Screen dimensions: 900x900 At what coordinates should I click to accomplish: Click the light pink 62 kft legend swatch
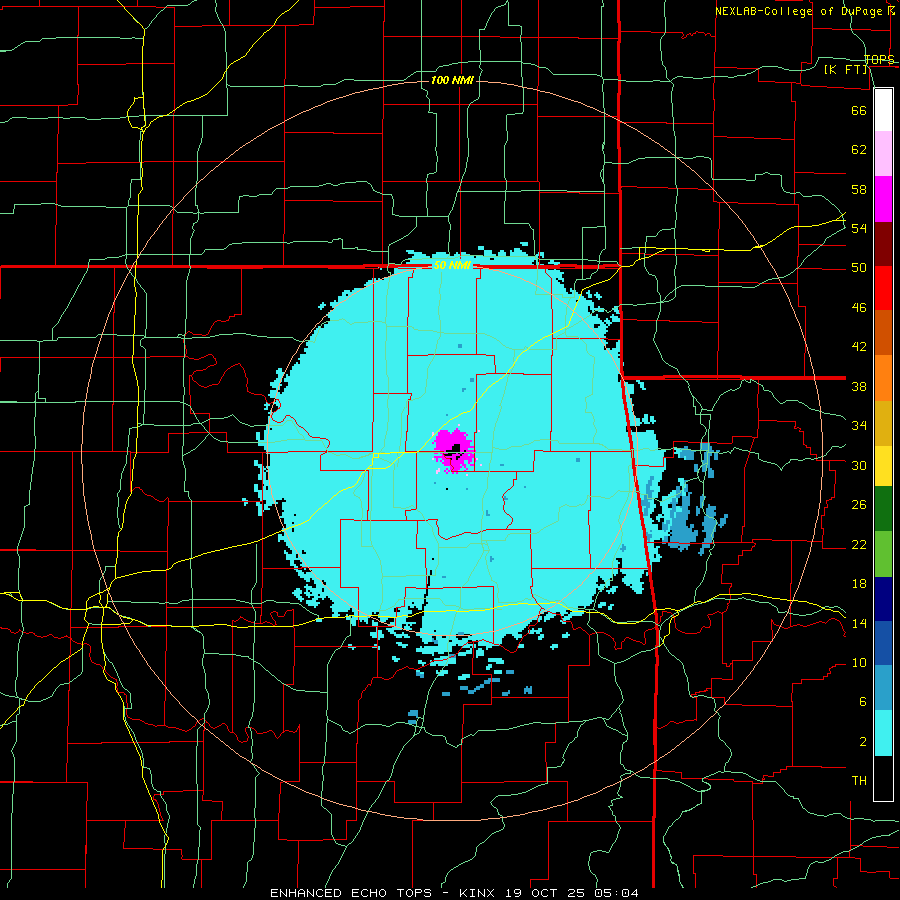tap(883, 154)
